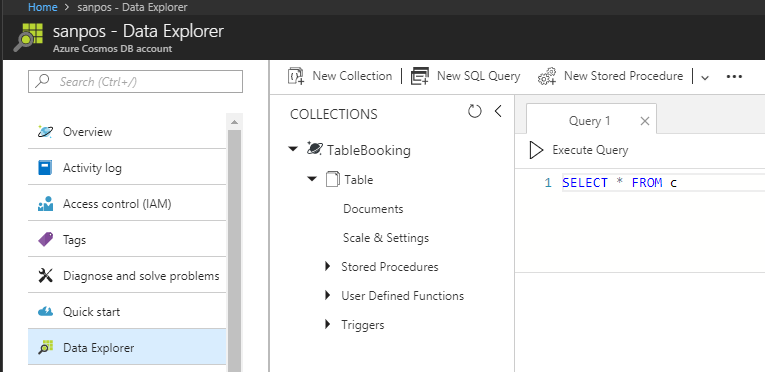Focus the Search (Ctrl+/) input field
This screenshot has height=372, width=765.
coord(135,82)
